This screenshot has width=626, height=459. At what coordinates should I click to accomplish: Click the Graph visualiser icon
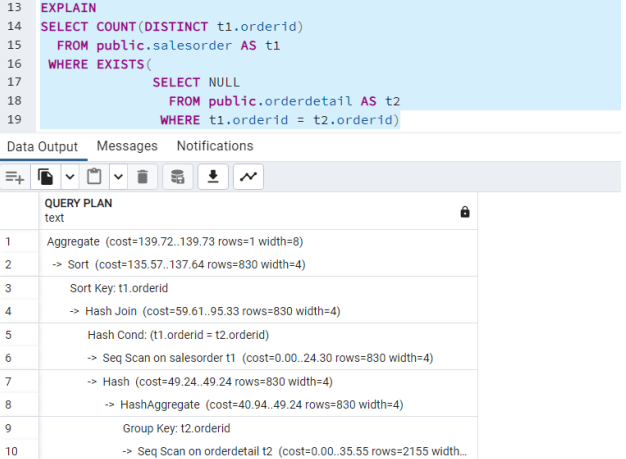click(x=248, y=177)
